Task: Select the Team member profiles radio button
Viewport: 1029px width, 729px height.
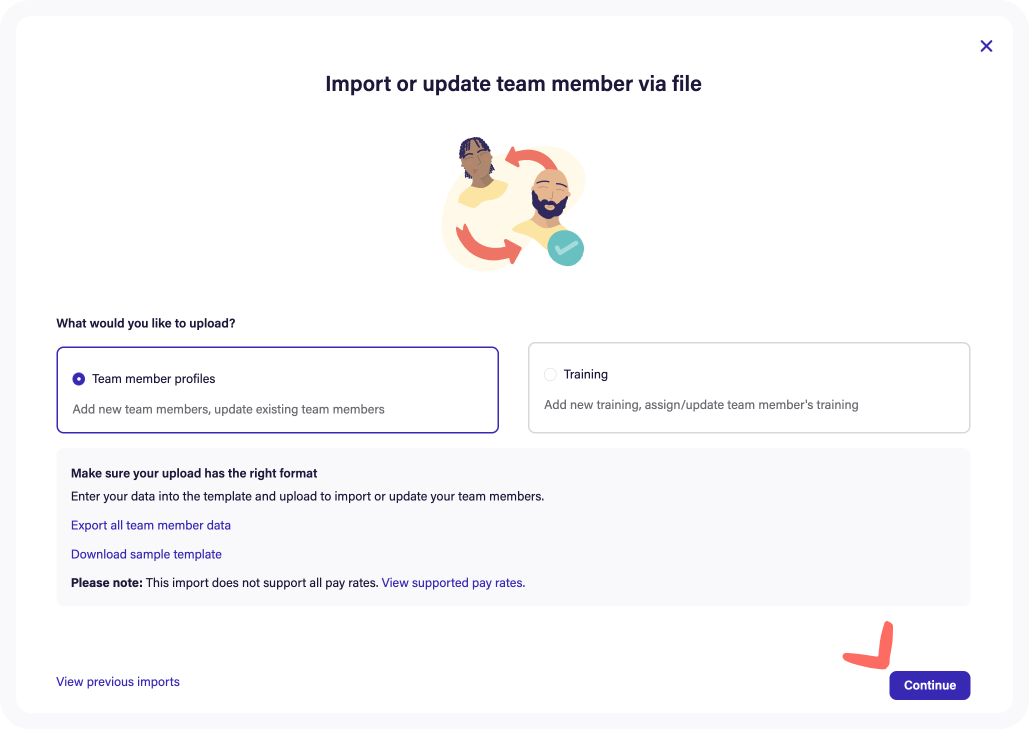Action: [x=79, y=379]
